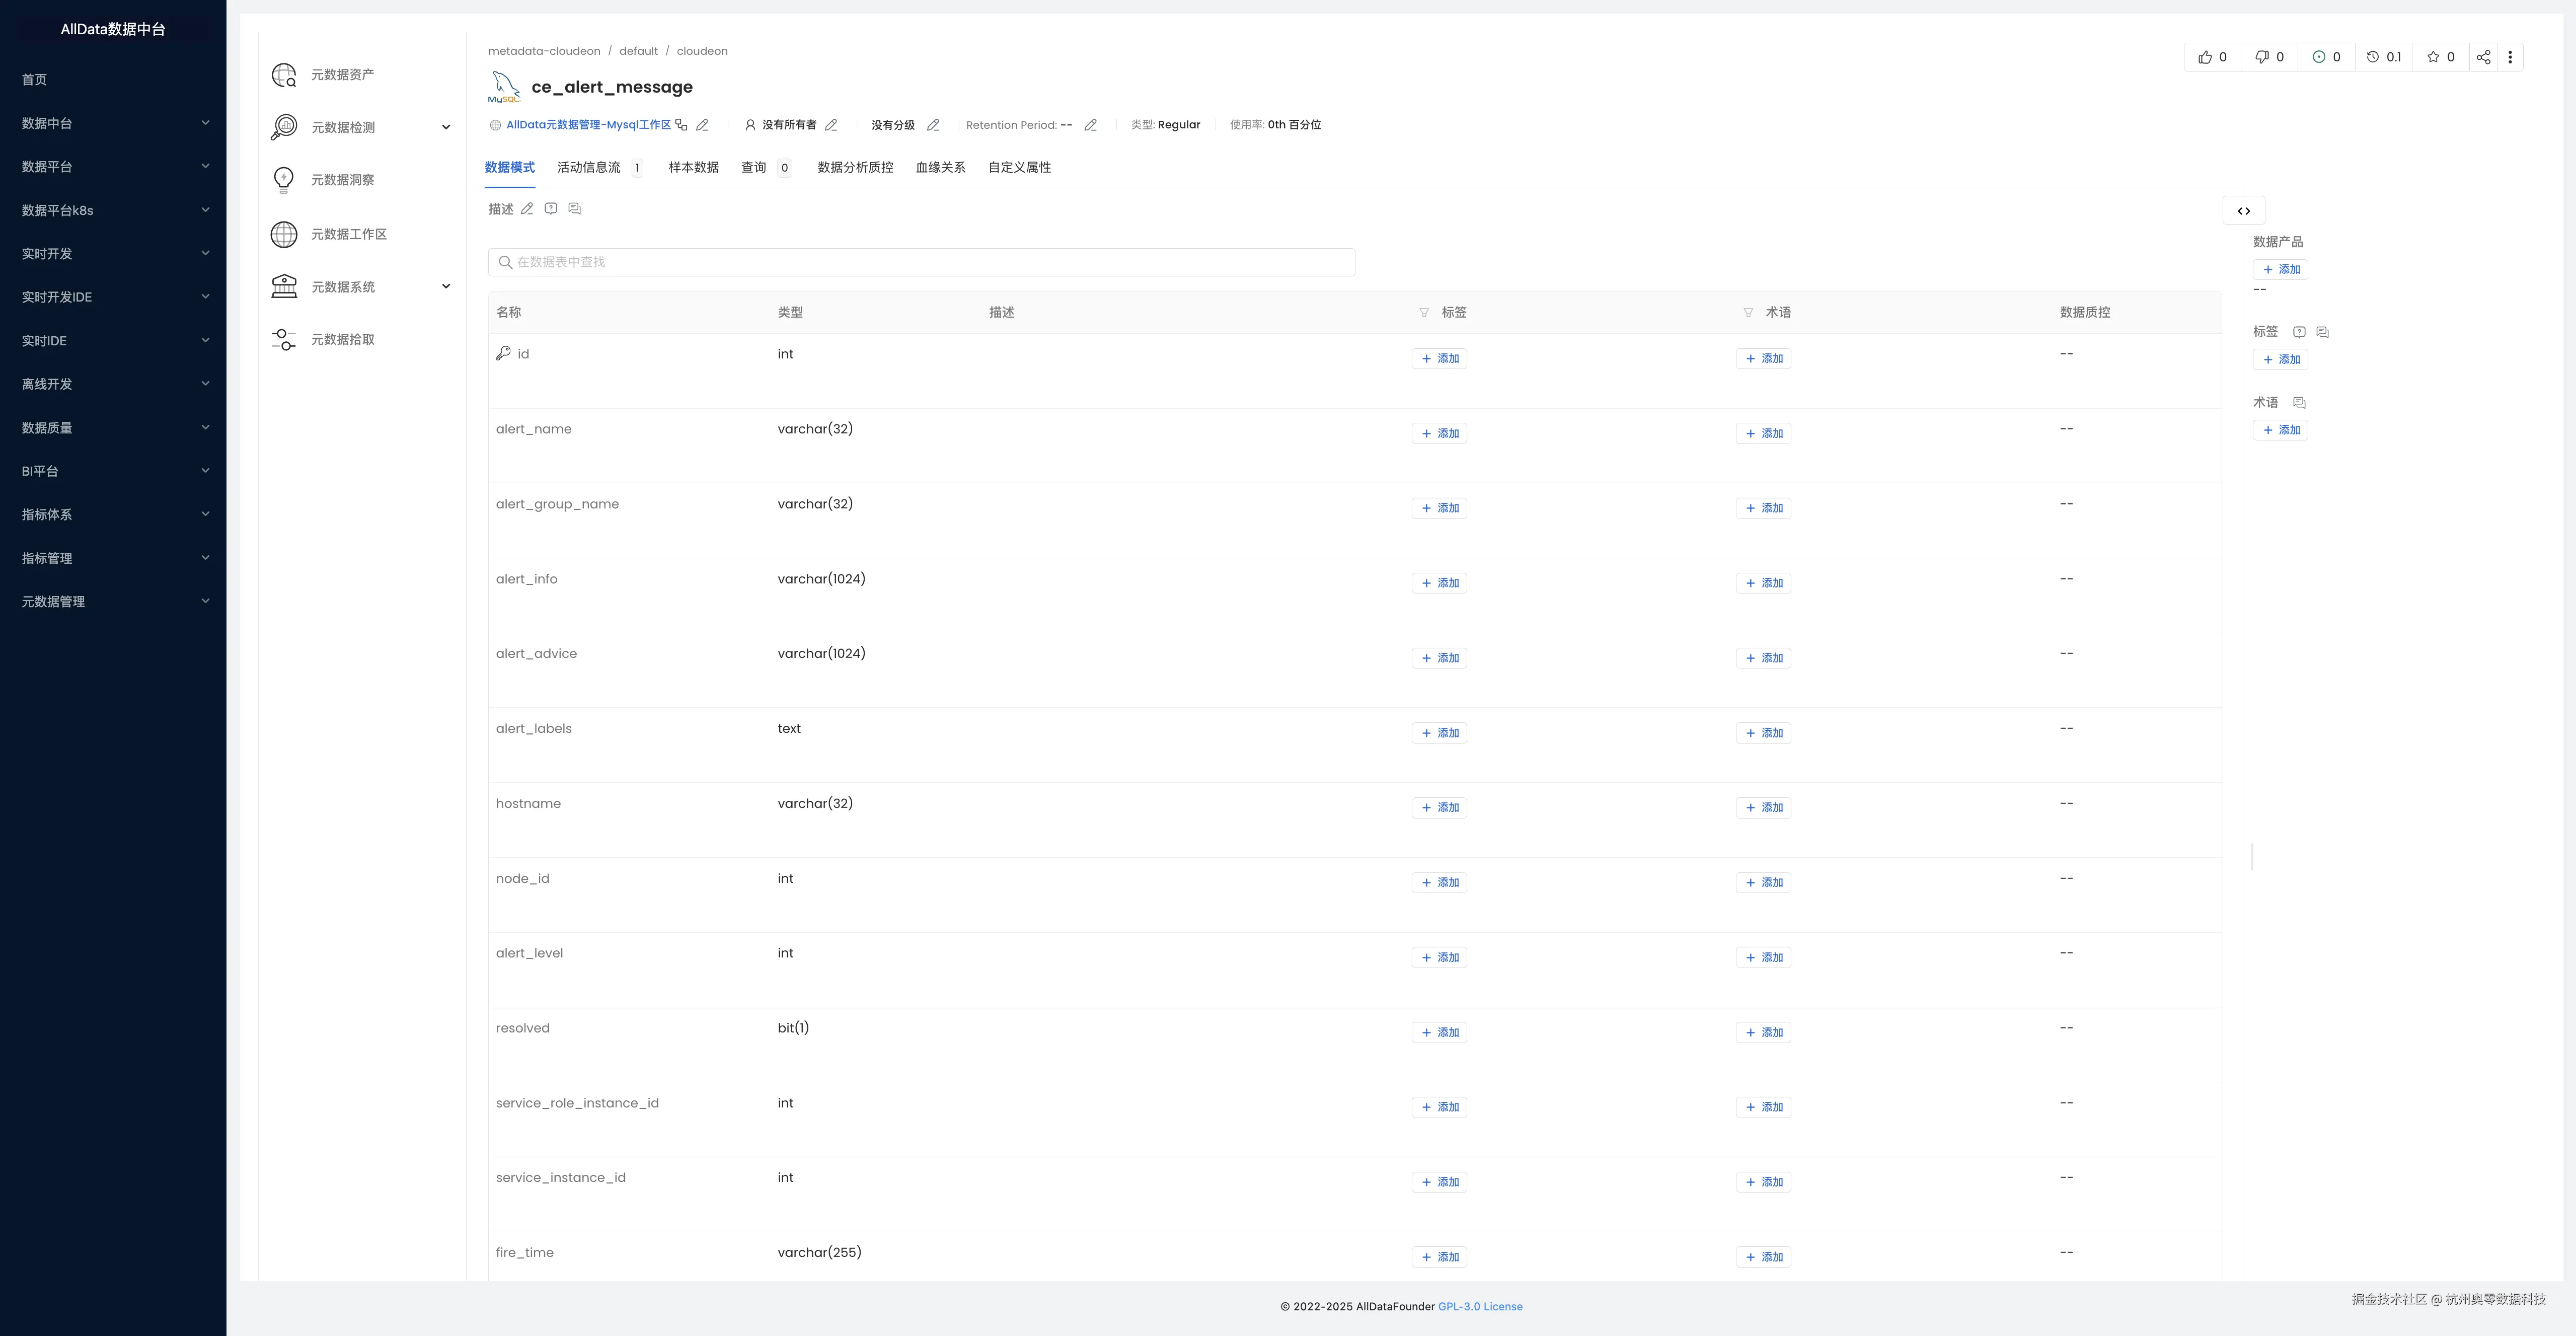Open the 元数据洞察 sidebar item
Image resolution: width=2576 pixels, height=1336 pixels.
[x=342, y=180]
